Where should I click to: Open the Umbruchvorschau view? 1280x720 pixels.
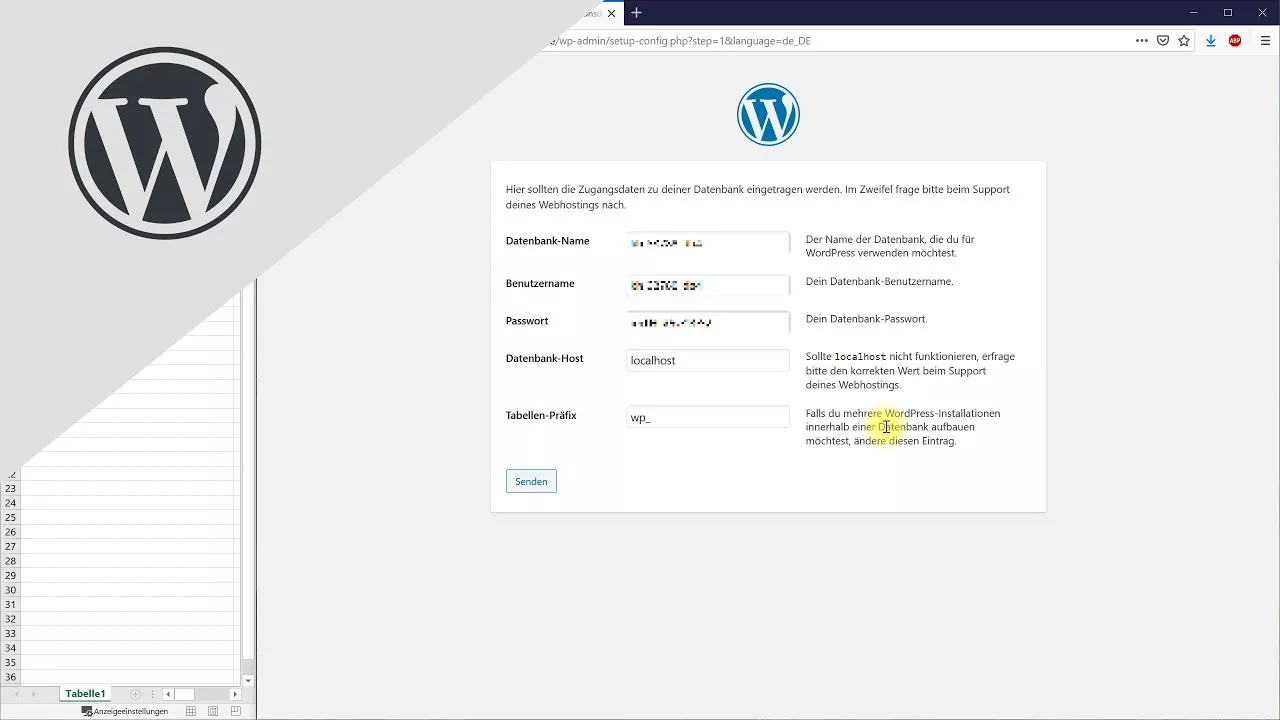coord(237,711)
